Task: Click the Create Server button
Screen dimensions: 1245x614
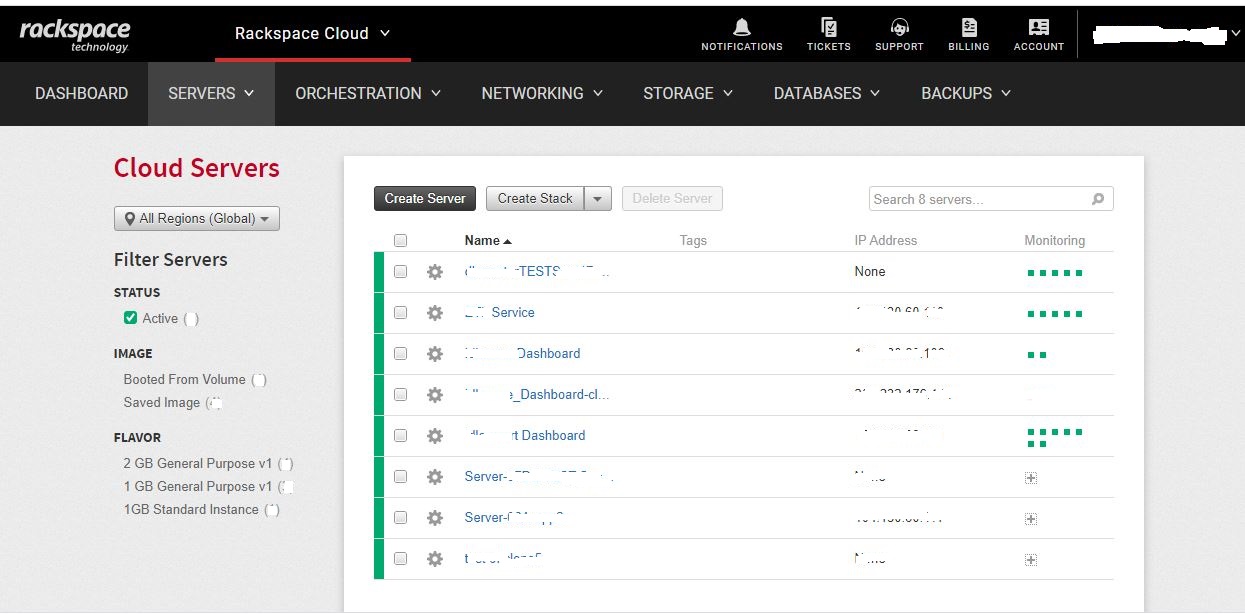Action: click(x=425, y=199)
